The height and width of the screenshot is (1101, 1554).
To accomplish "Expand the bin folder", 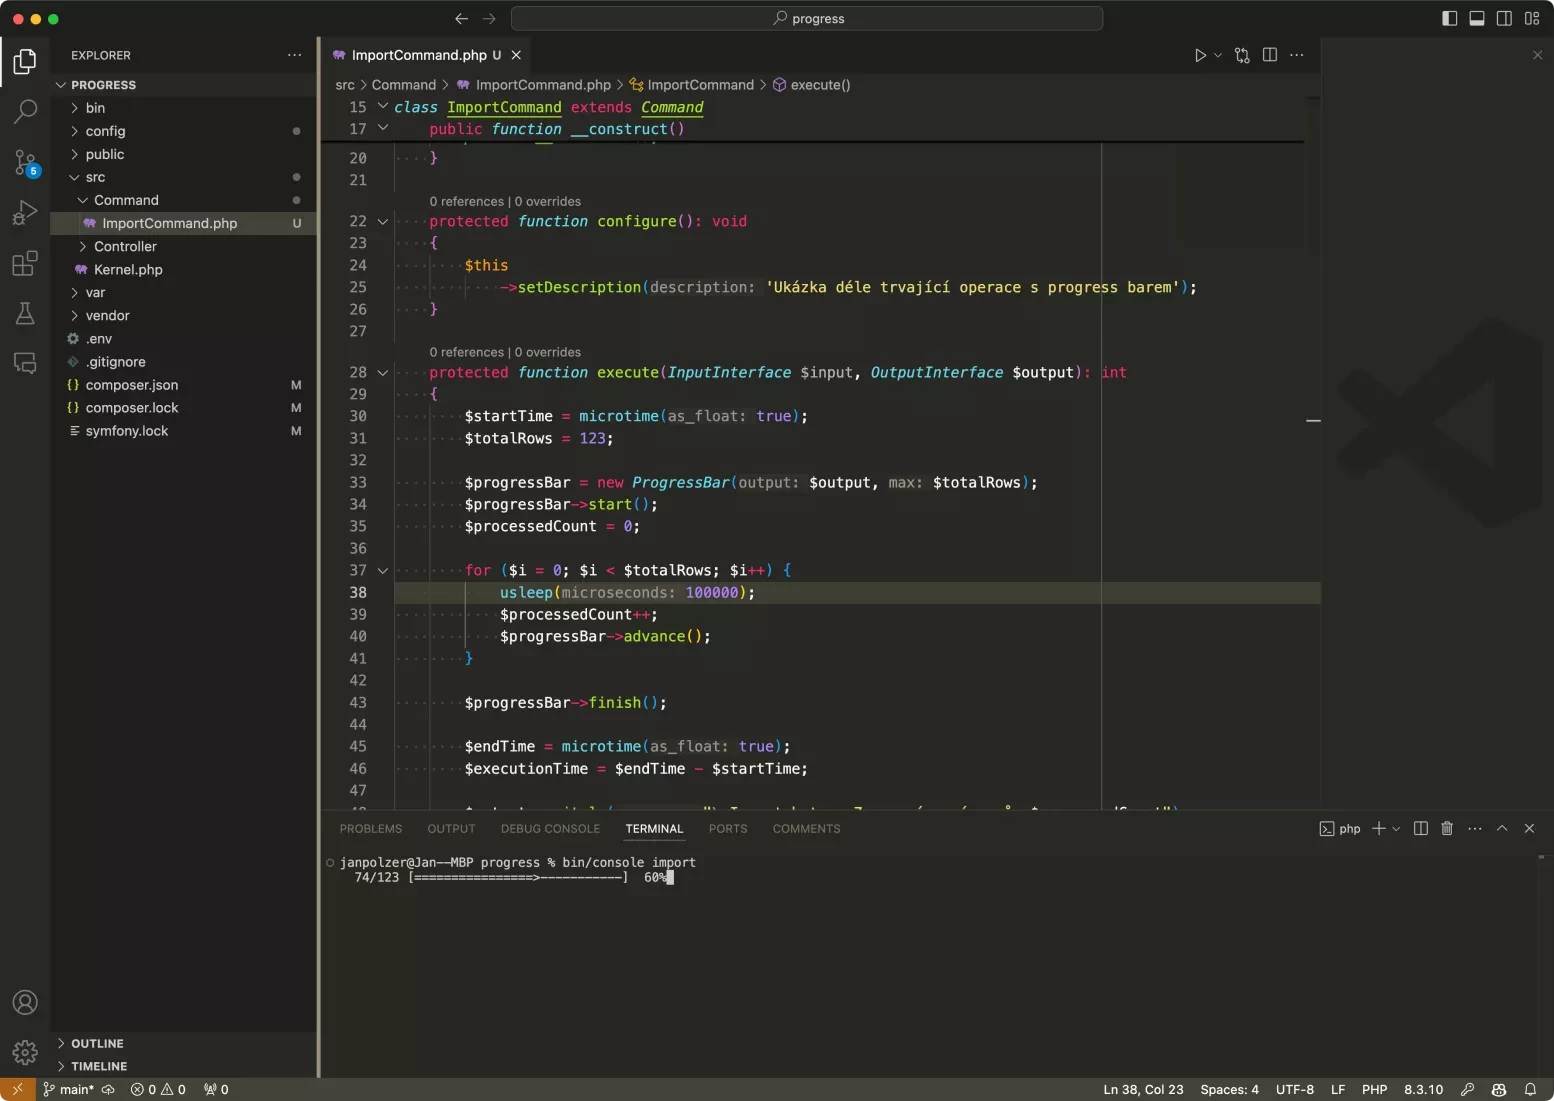I will point(184,108).
